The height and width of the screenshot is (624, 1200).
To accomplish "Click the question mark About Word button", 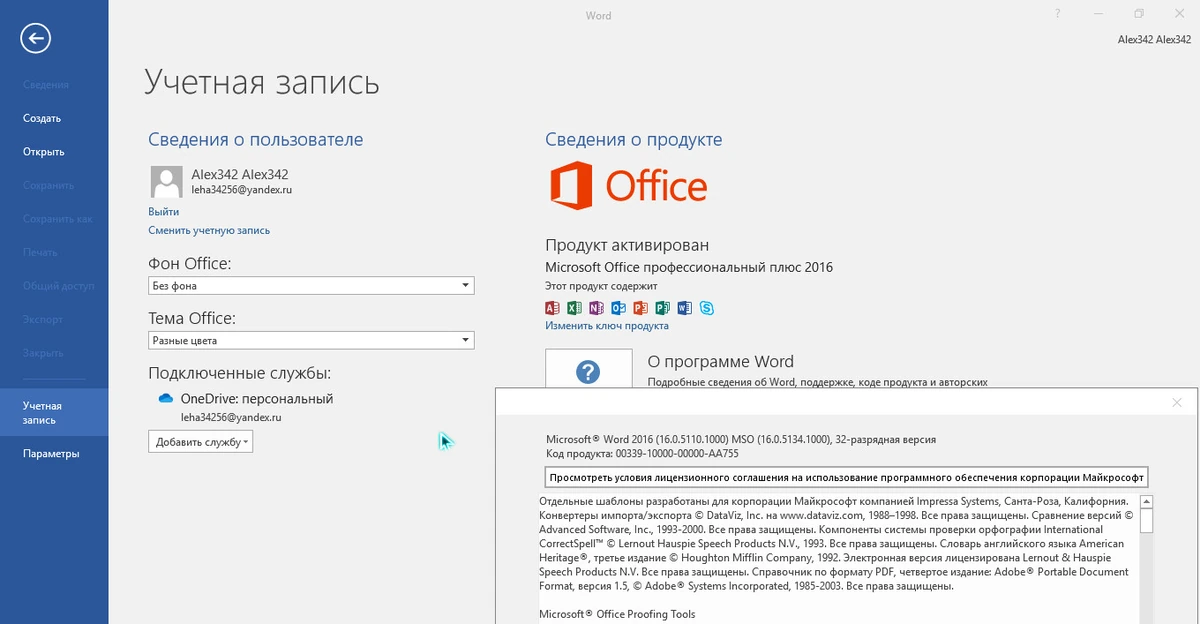I will (589, 368).
